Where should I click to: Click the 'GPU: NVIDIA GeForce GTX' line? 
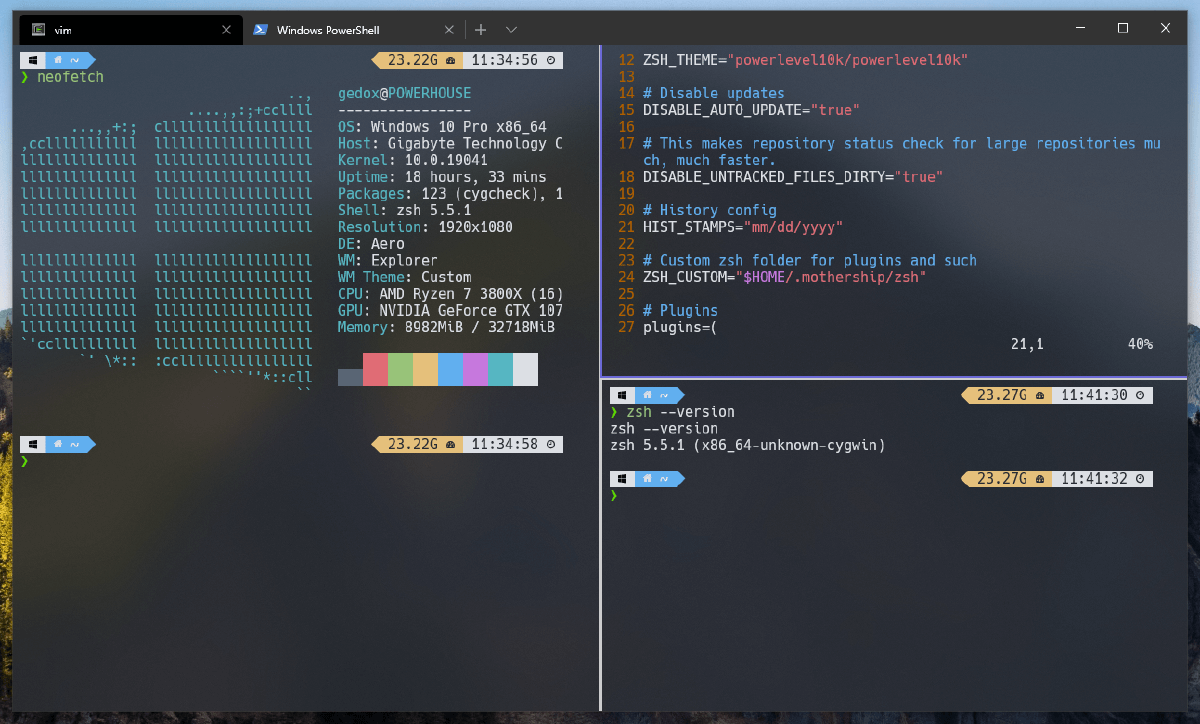point(450,310)
